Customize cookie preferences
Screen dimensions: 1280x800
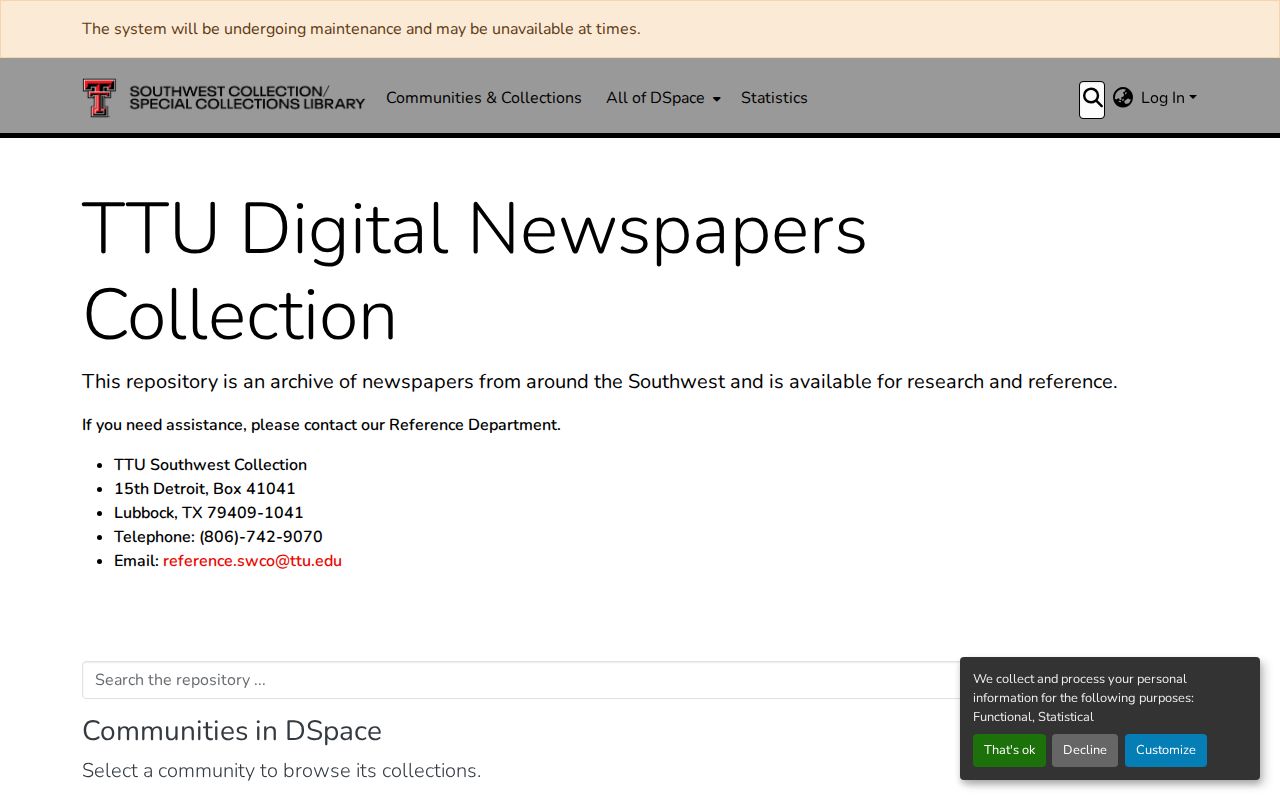(1166, 750)
